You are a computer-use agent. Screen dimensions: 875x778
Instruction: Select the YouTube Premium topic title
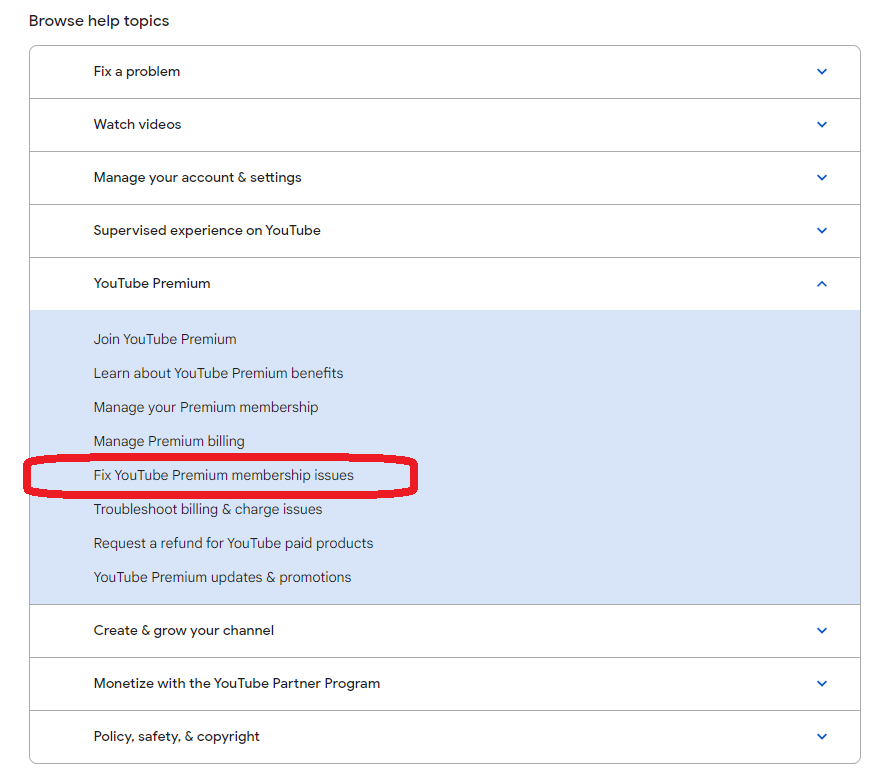coord(152,284)
